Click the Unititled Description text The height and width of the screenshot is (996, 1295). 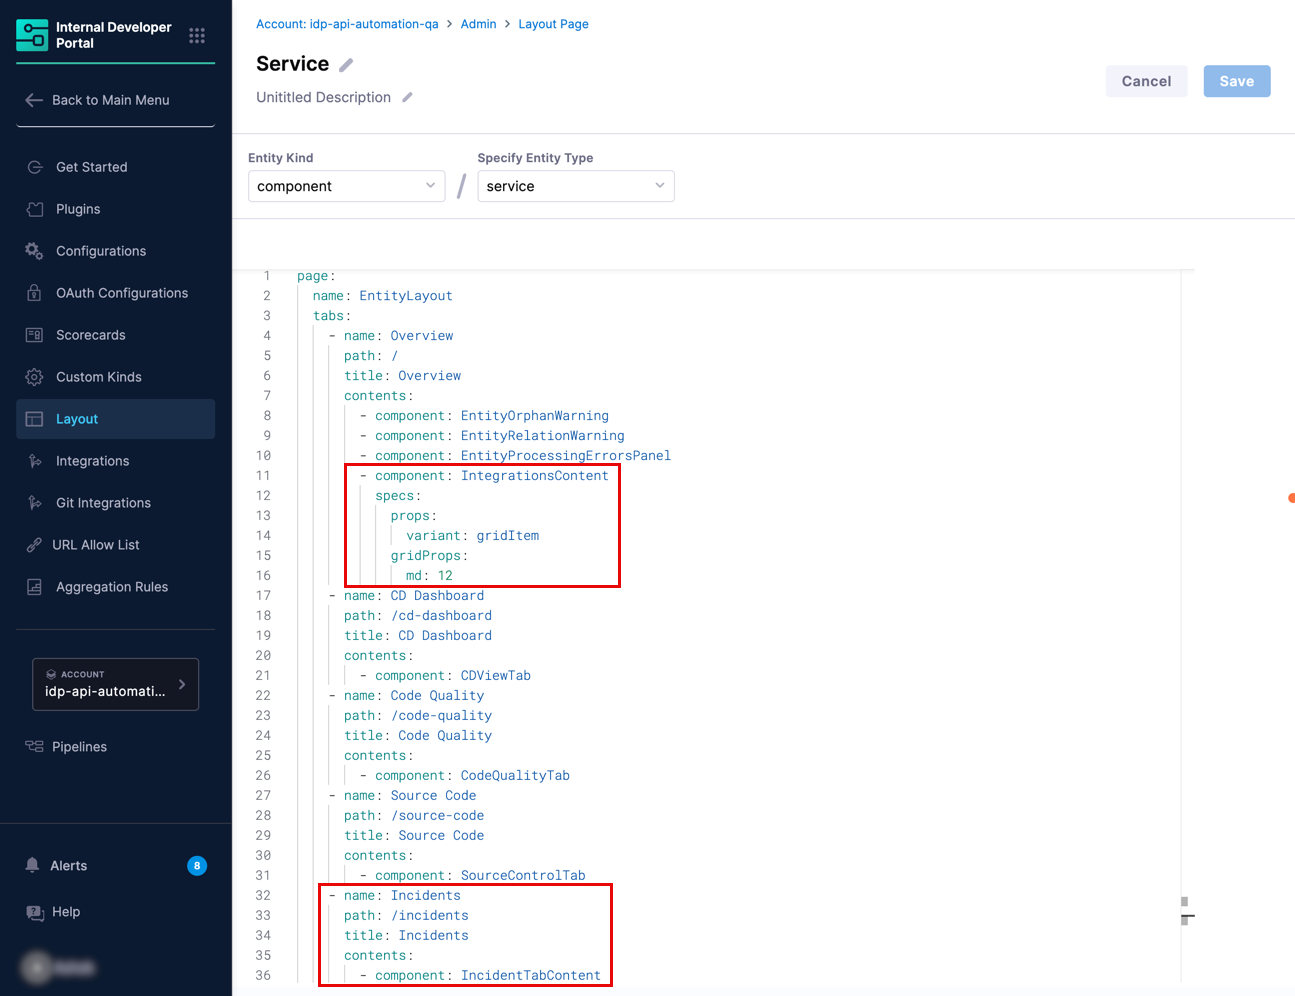pyautogui.click(x=323, y=97)
